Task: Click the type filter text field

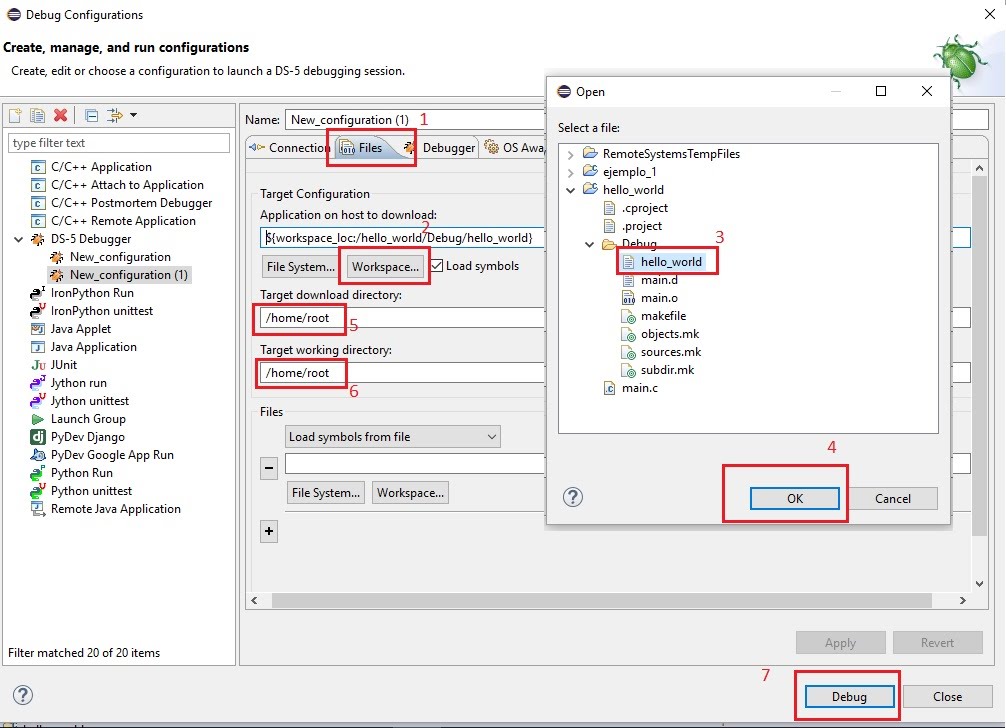Action: [119, 143]
